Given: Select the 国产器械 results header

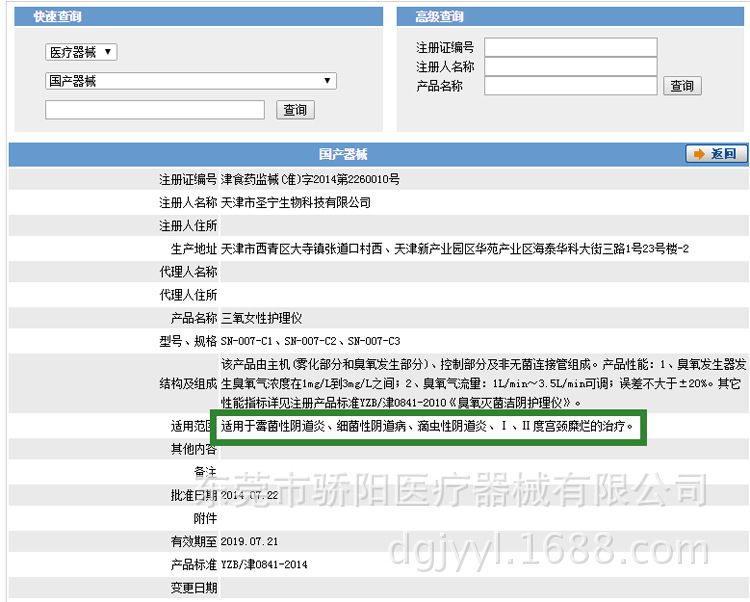Looking at the screenshot, I should pos(343,154).
